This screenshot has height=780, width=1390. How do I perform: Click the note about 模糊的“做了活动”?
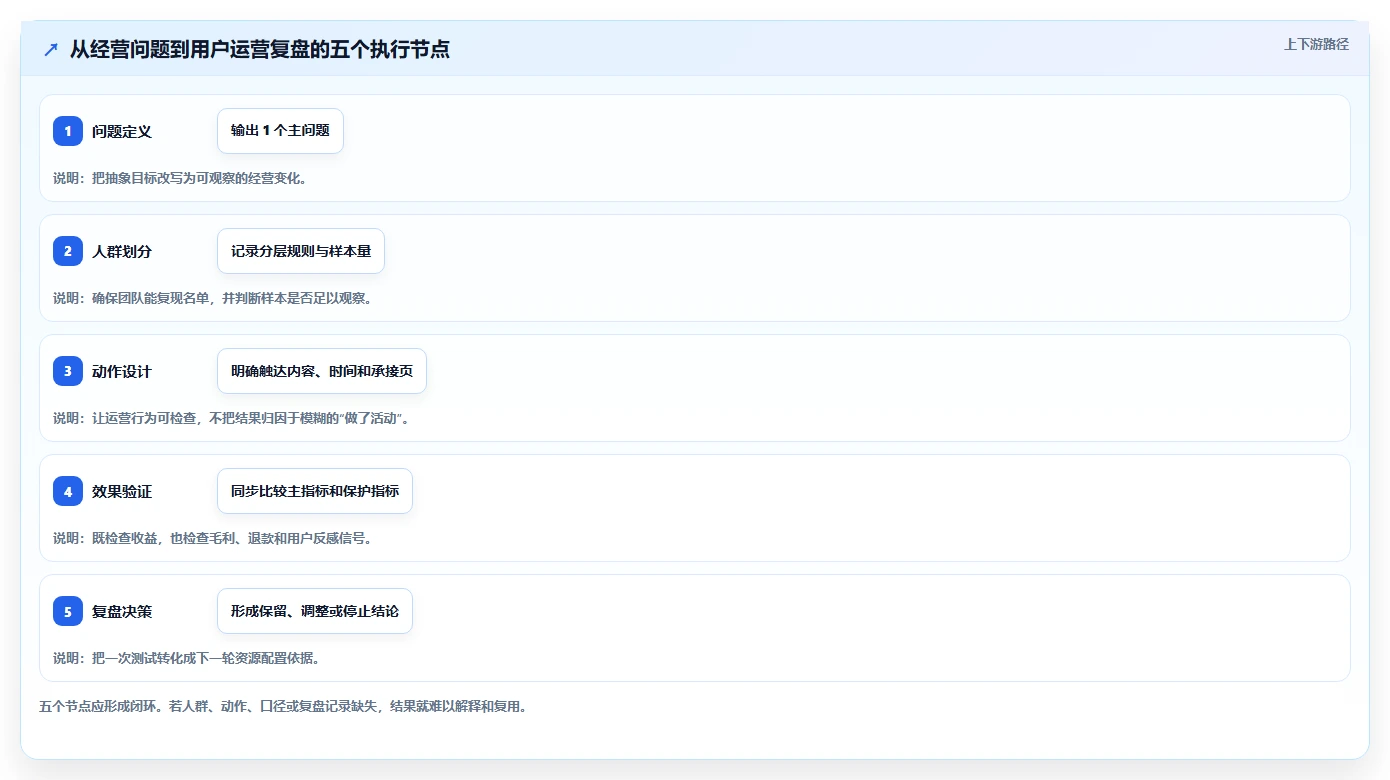pyautogui.click(x=232, y=418)
